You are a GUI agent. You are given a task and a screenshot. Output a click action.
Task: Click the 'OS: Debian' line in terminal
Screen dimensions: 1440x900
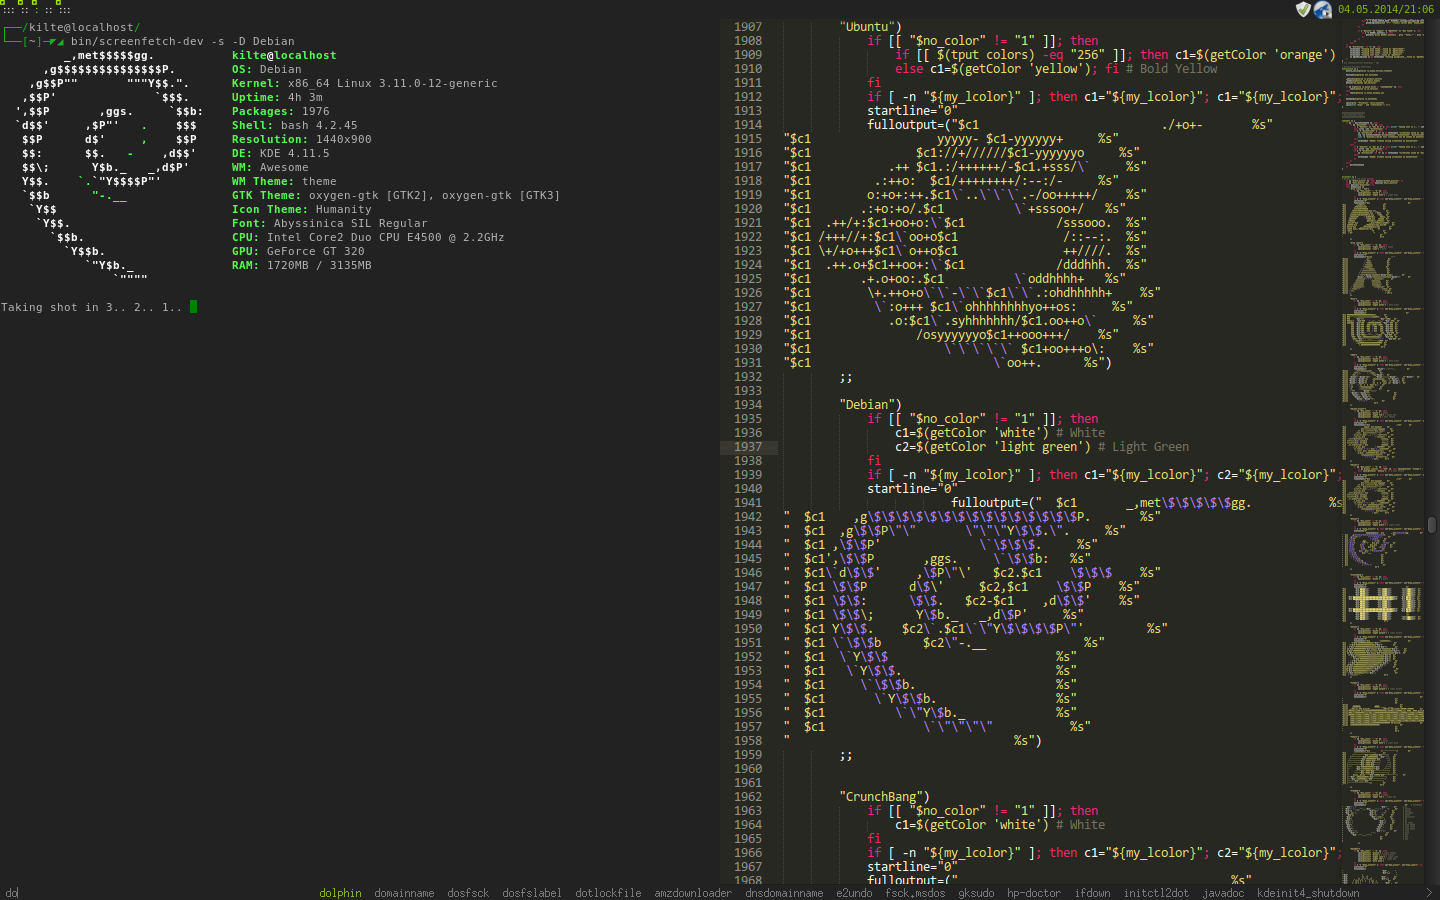point(266,70)
